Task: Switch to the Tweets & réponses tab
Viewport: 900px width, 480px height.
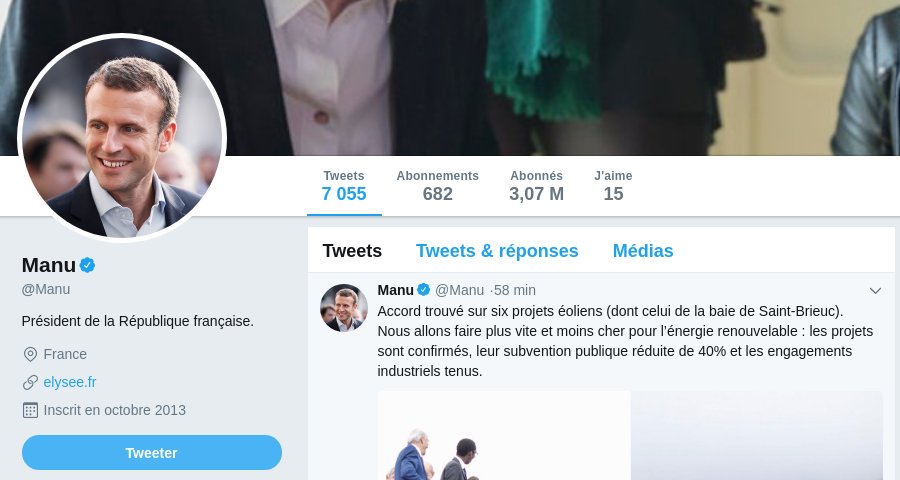Action: [497, 251]
